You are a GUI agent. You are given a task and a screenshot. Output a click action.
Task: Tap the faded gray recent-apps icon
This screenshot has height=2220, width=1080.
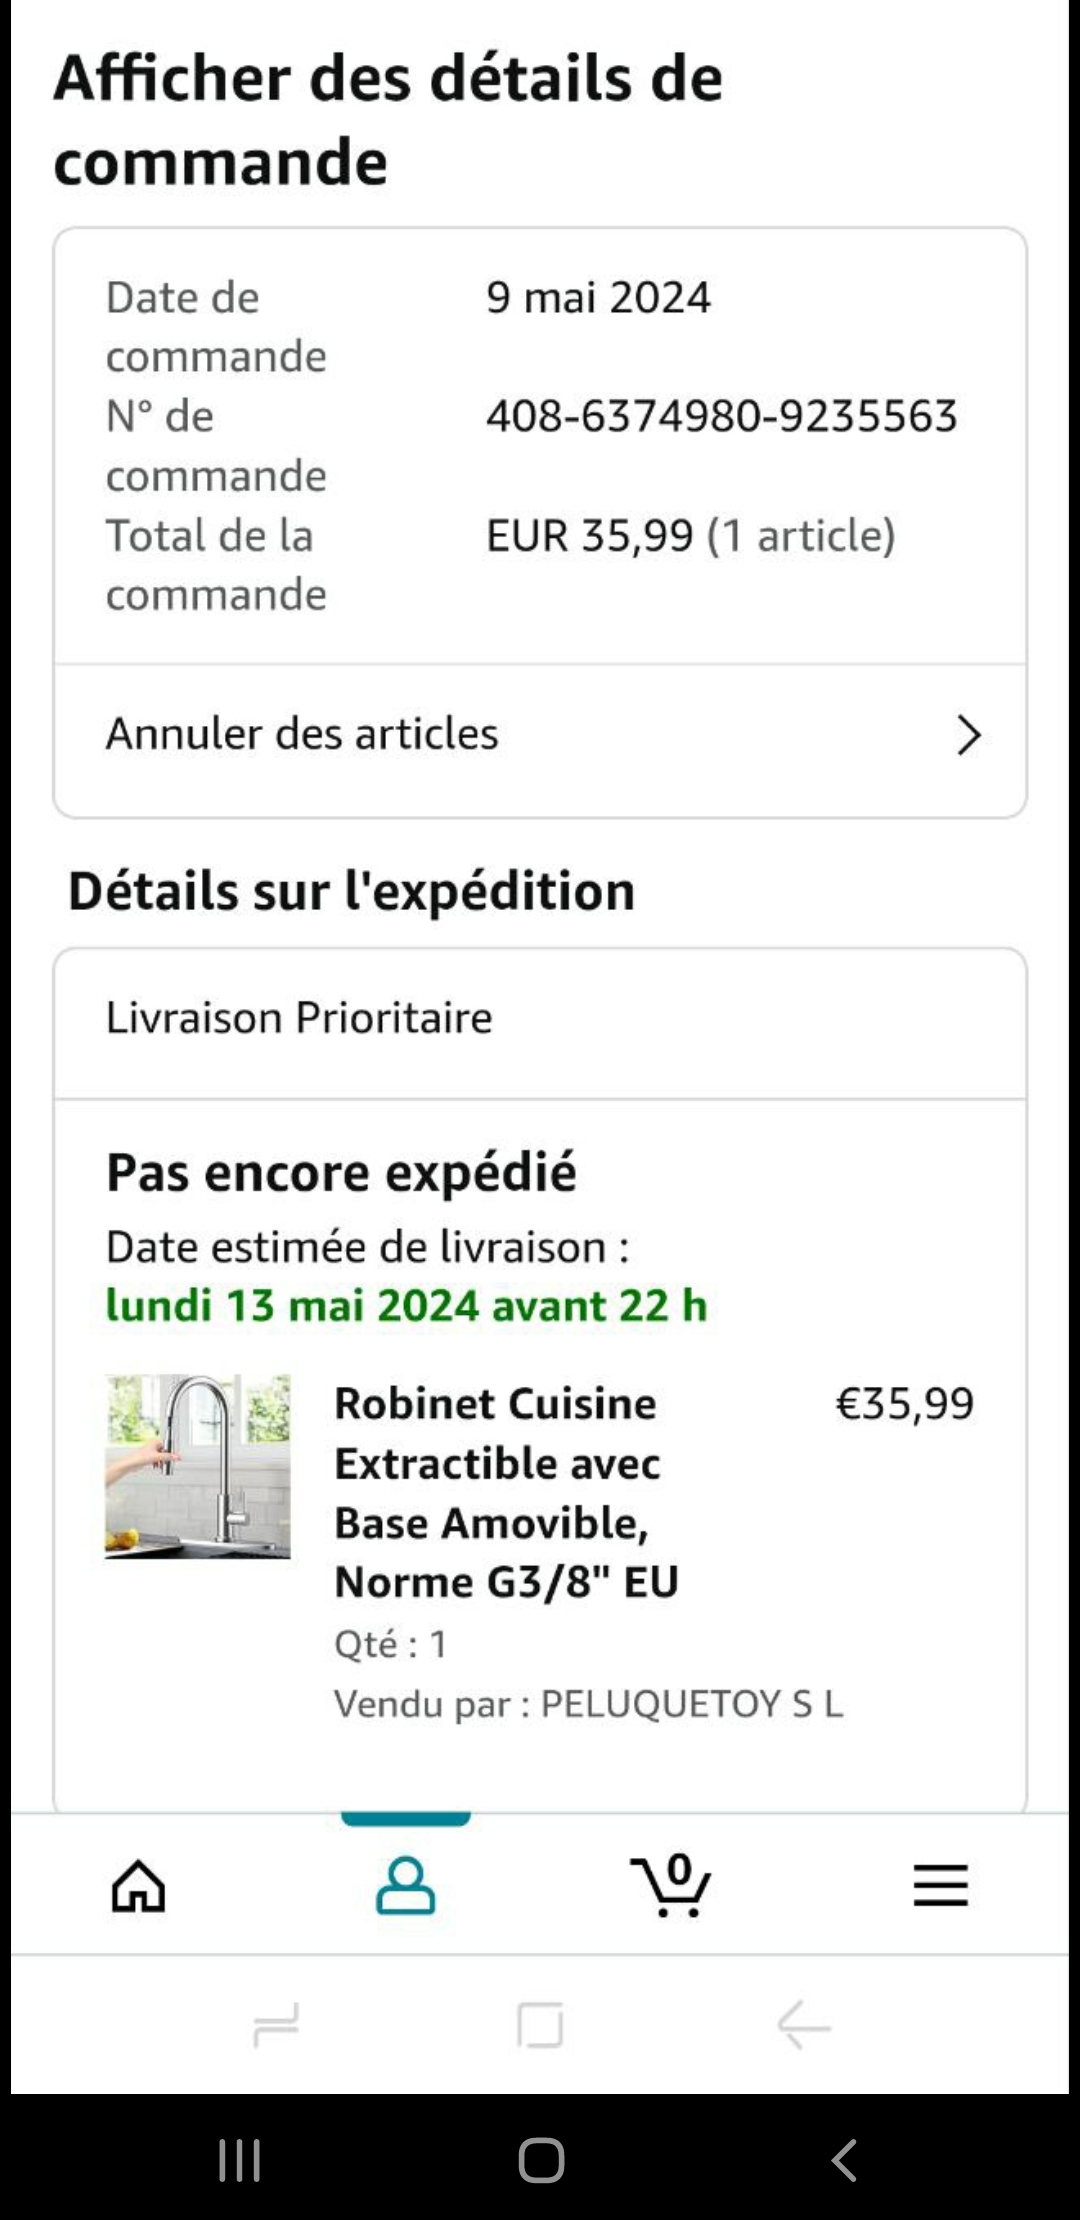tap(276, 2026)
